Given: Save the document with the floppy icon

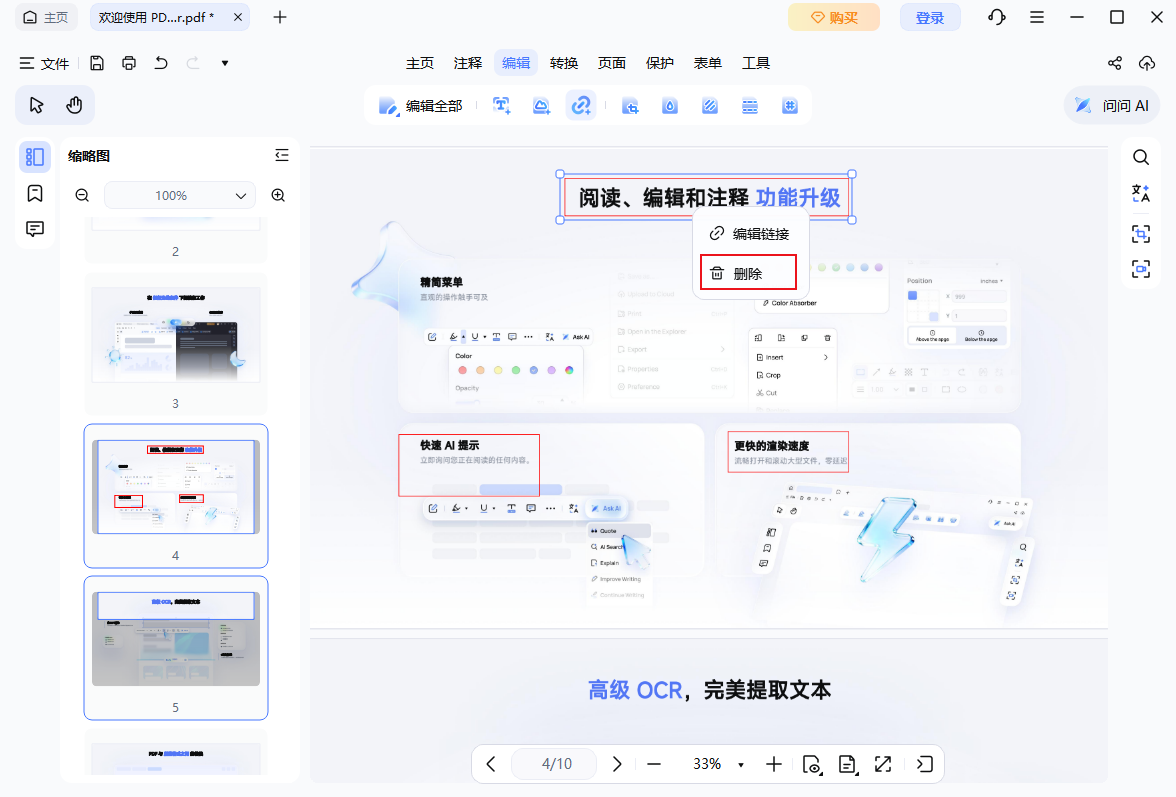Looking at the screenshot, I should point(97,63).
